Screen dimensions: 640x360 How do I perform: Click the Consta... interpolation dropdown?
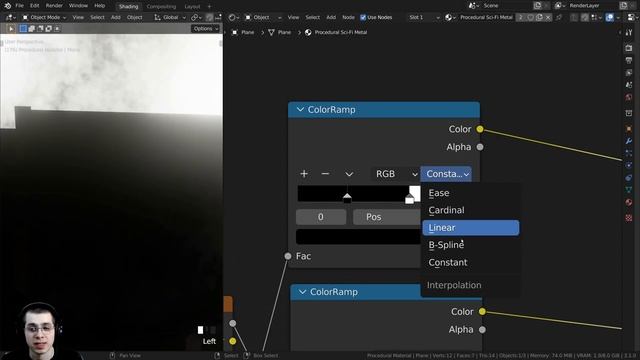pos(446,174)
